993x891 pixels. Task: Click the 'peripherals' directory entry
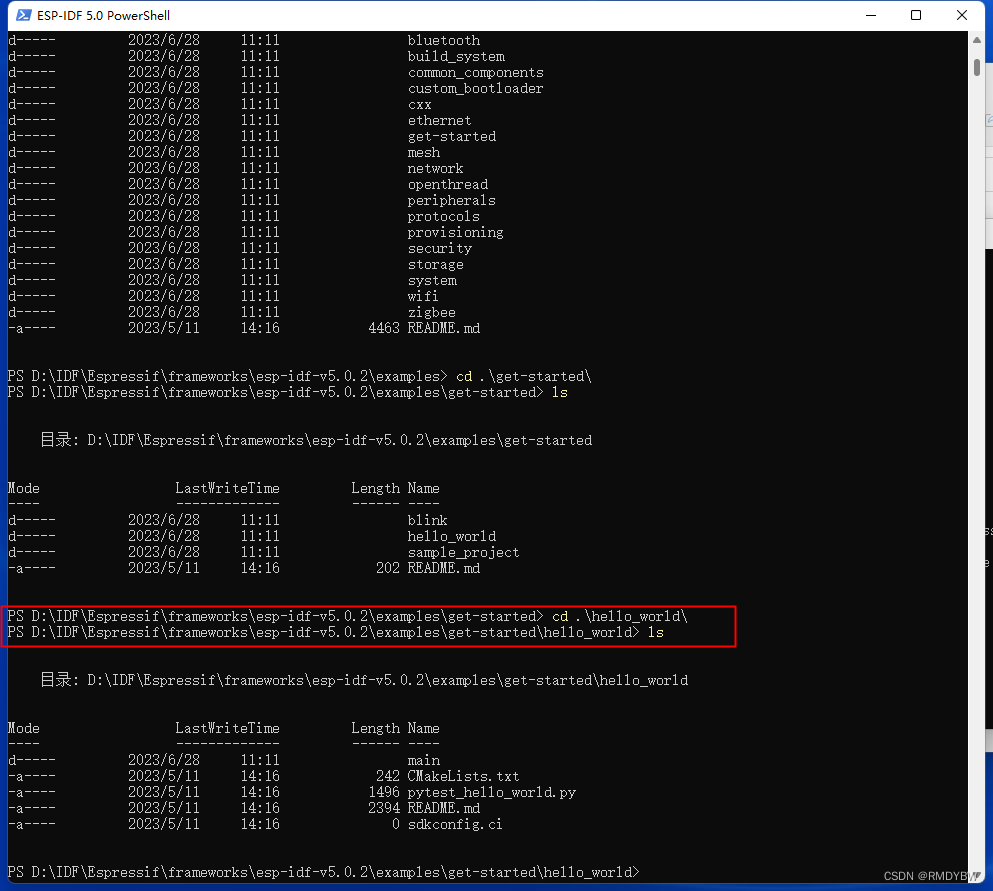tap(452, 201)
